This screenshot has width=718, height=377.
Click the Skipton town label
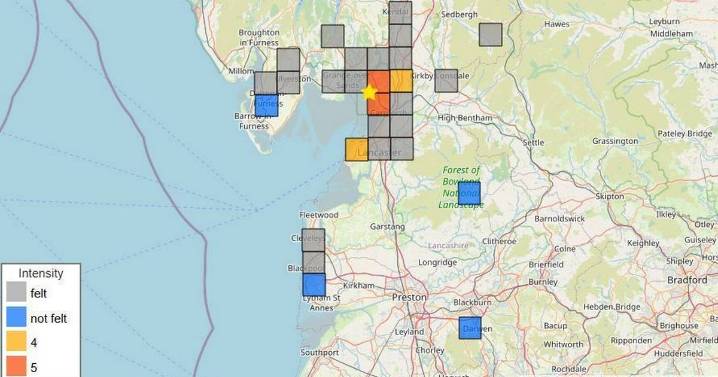click(x=610, y=196)
